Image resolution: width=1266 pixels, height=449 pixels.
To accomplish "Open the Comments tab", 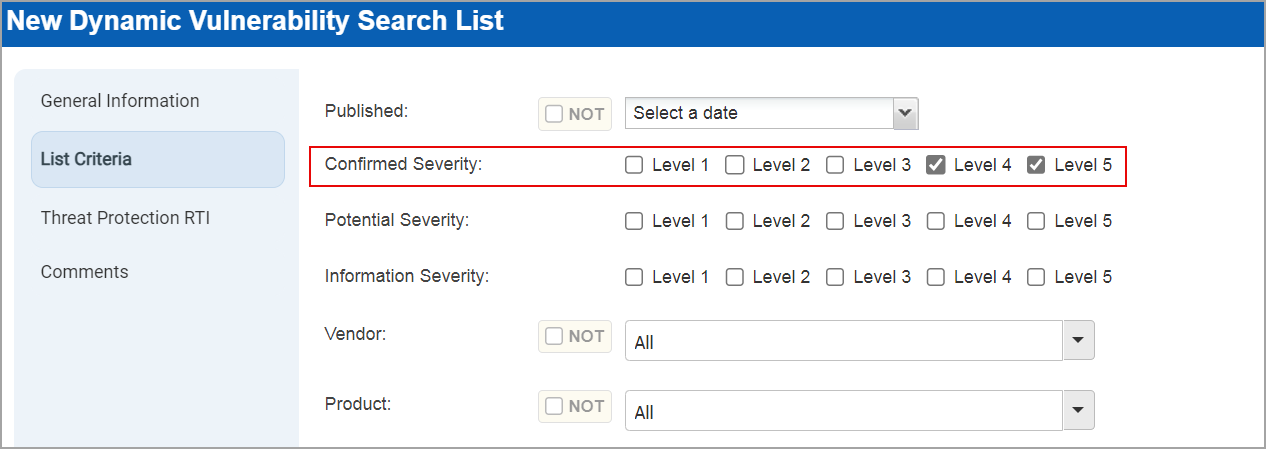I will pyautogui.click(x=85, y=272).
